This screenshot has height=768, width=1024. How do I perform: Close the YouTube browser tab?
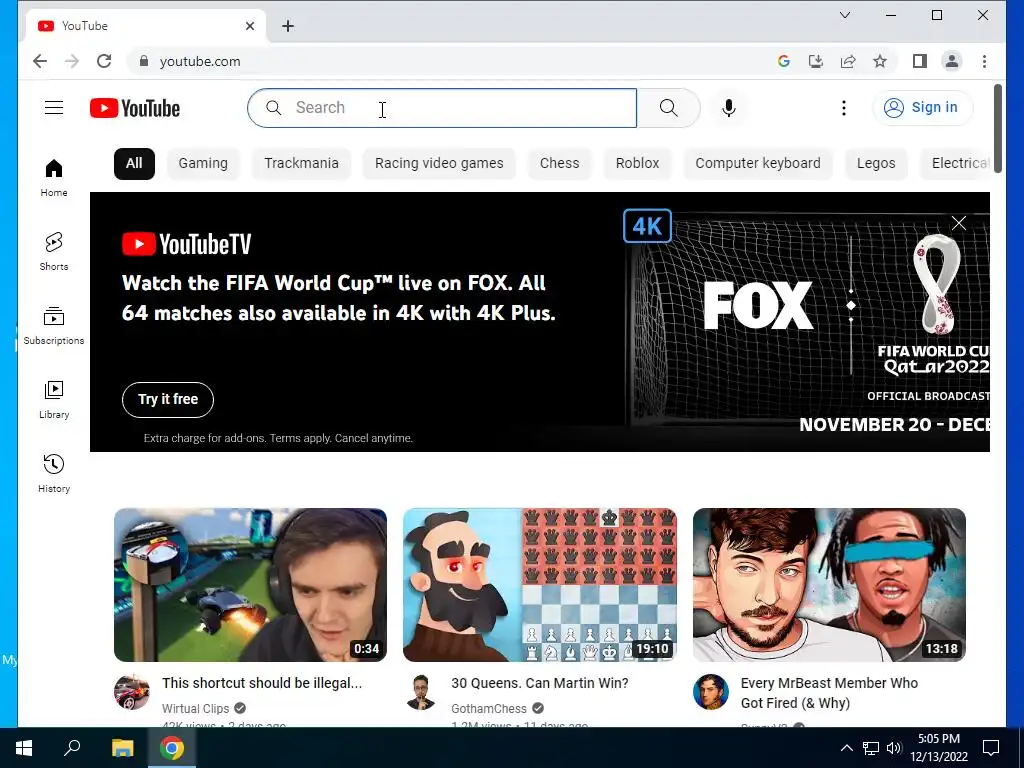250,26
